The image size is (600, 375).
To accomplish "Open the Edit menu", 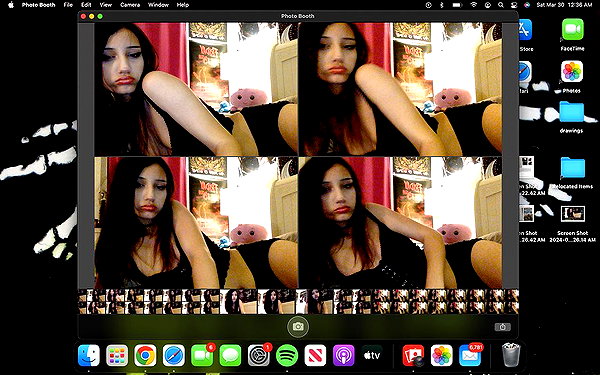I will pos(86,5).
